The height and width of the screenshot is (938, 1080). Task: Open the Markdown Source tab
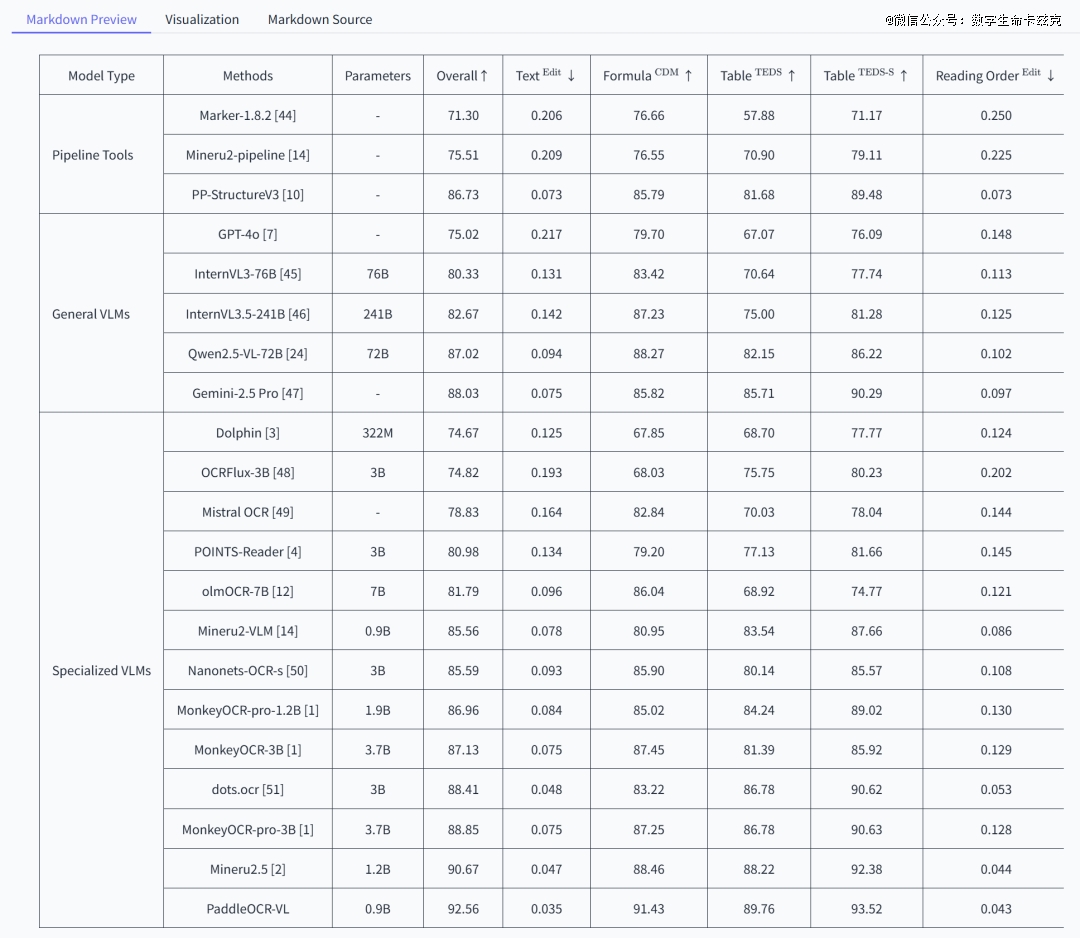(x=320, y=19)
